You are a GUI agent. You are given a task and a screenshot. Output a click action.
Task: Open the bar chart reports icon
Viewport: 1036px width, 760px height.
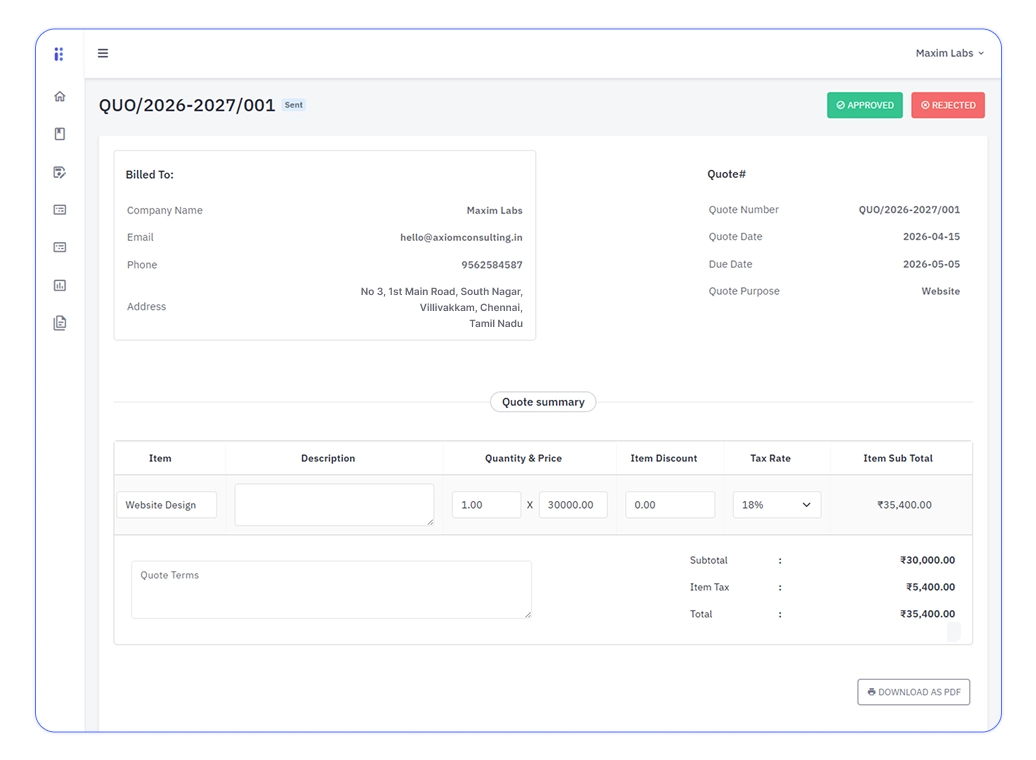59,285
